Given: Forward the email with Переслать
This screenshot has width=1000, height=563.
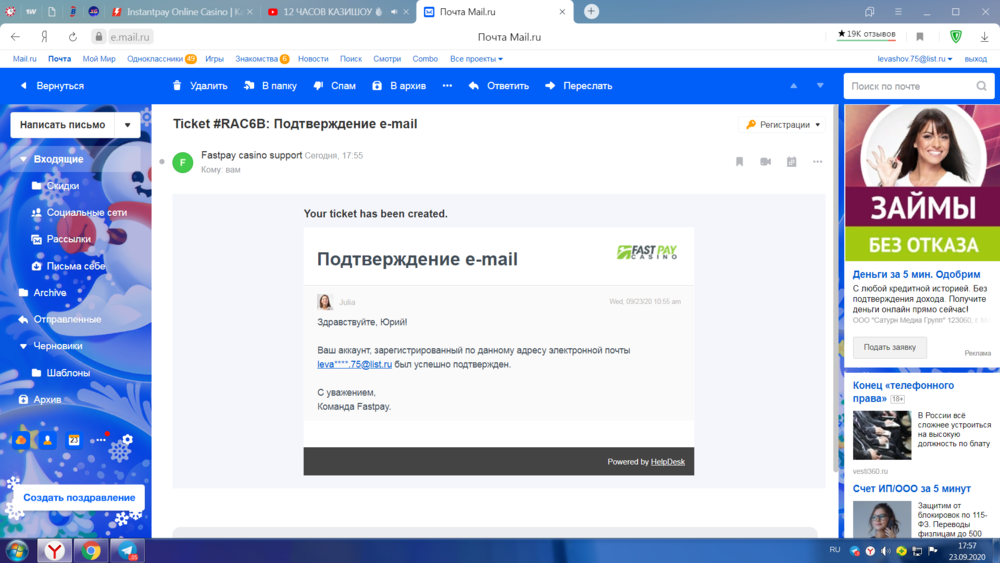Looking at the screenshot, I should click(x=578, y=85).
